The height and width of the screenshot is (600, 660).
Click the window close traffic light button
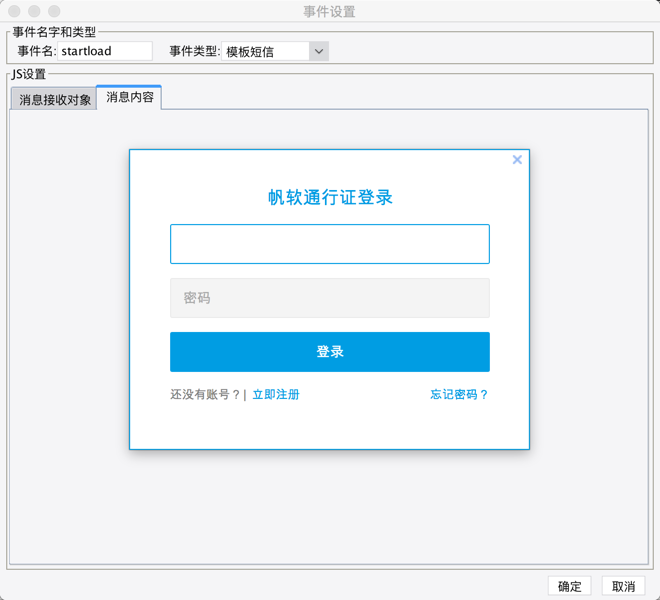pos(14,11)
